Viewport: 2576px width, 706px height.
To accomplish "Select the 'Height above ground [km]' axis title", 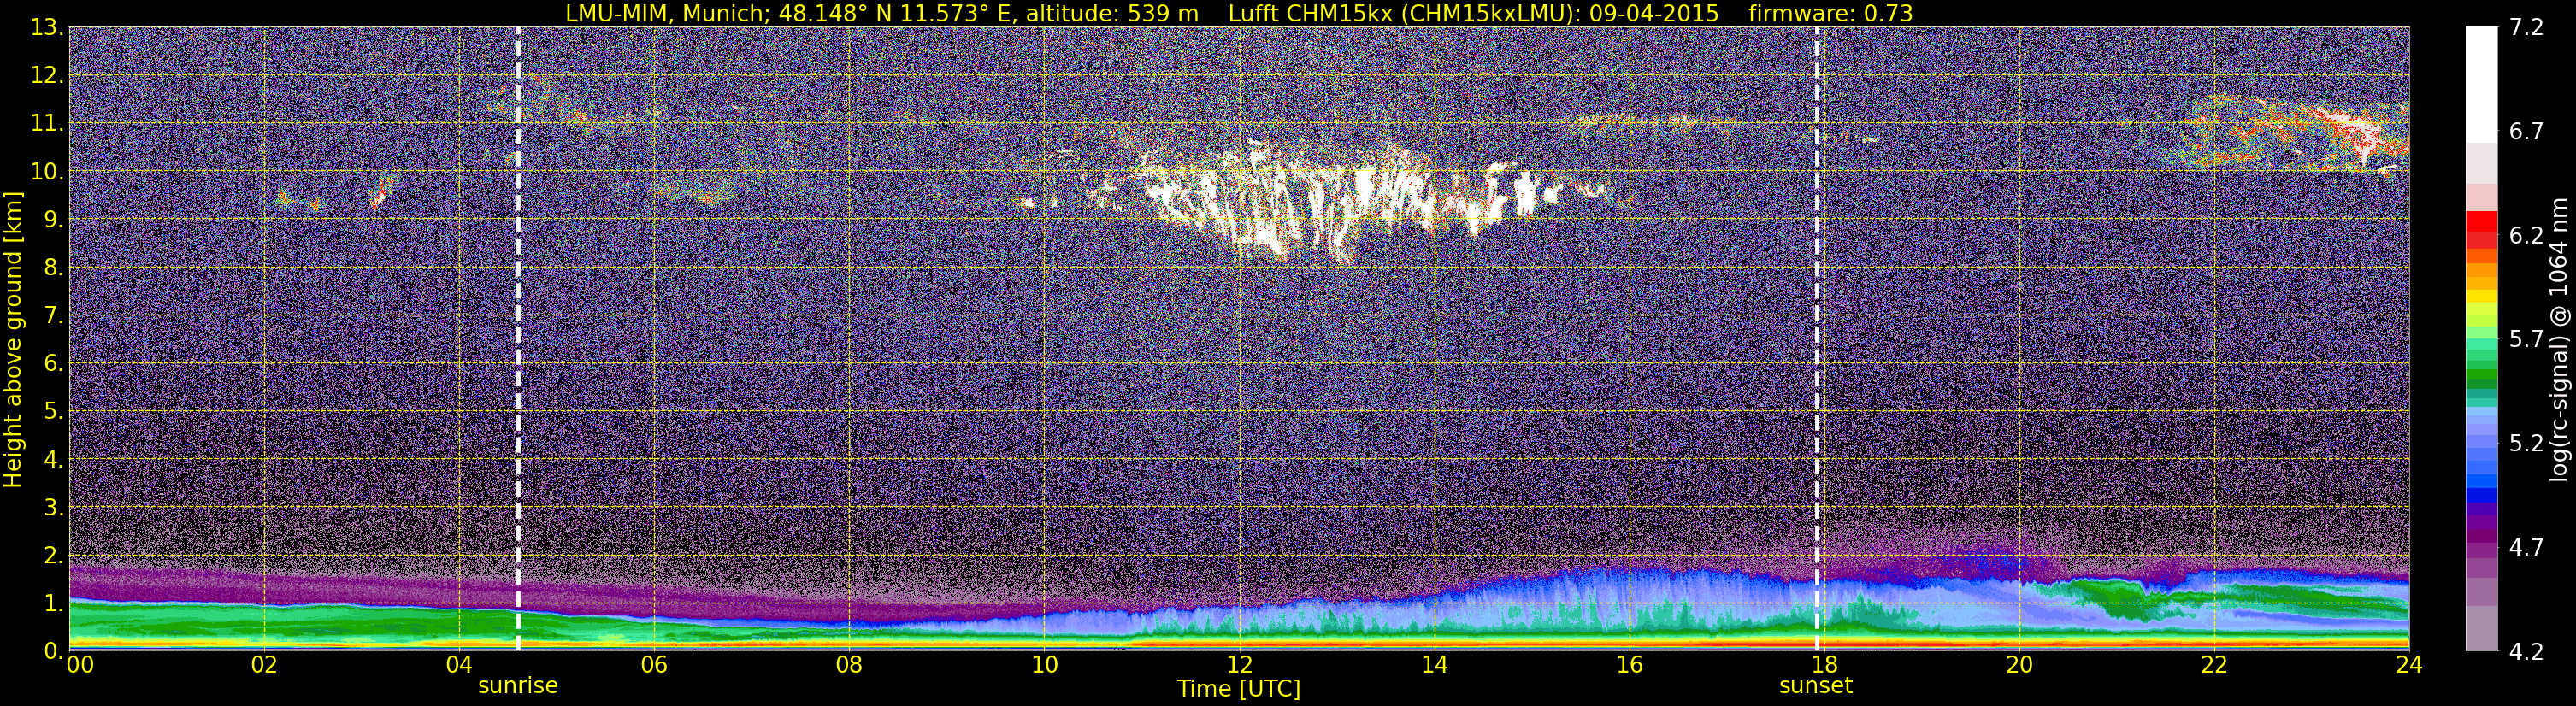I will [x=13, y=340].
